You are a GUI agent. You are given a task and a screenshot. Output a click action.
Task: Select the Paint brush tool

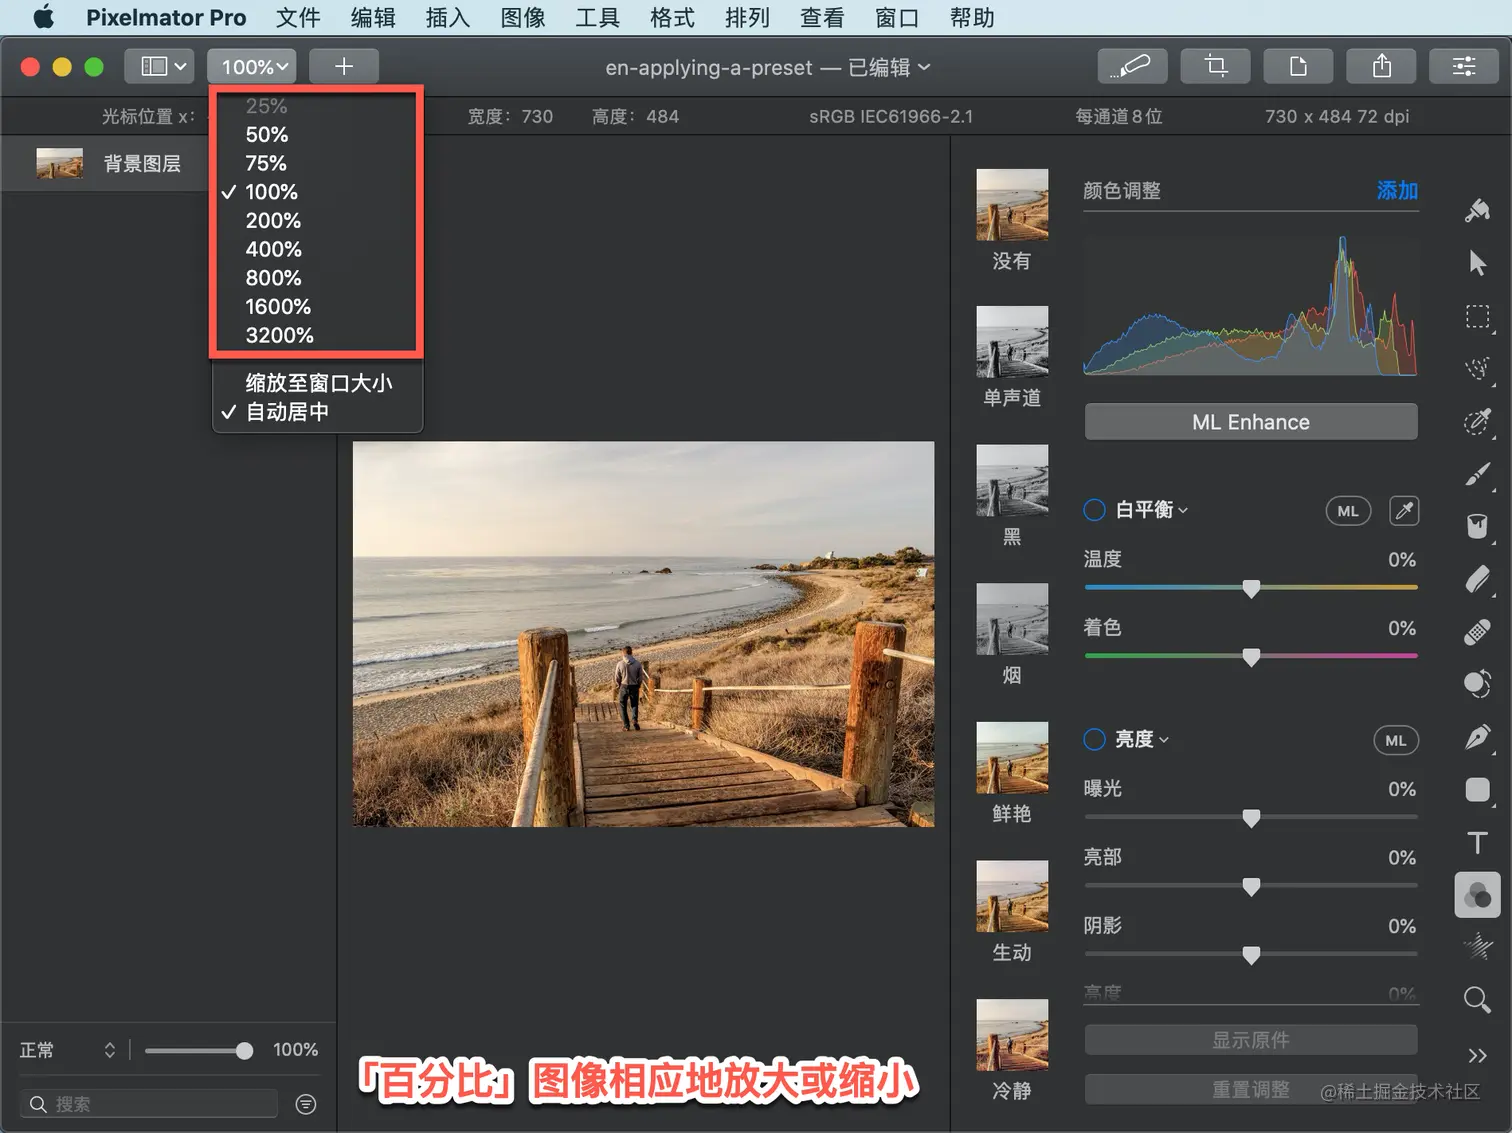coord(1477,474)
